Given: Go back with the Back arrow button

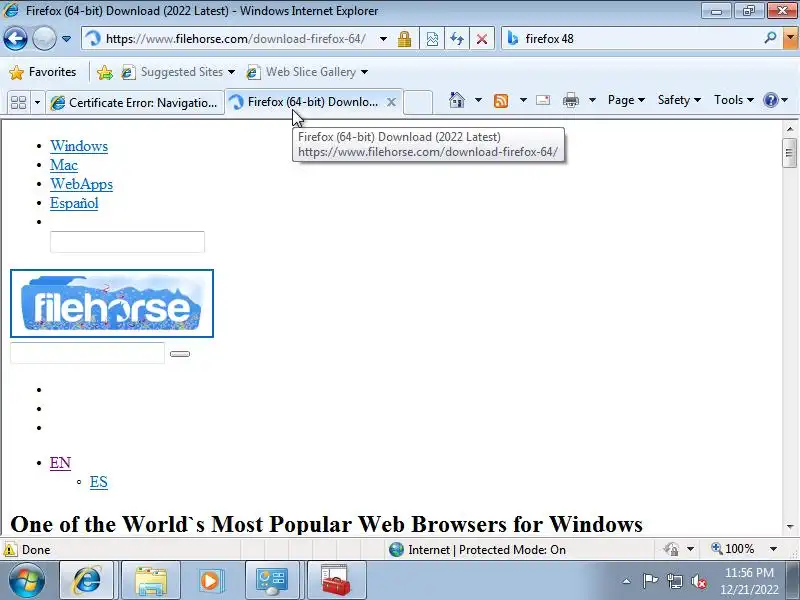Looking at the screenshot, I should (x=15, y=38).
